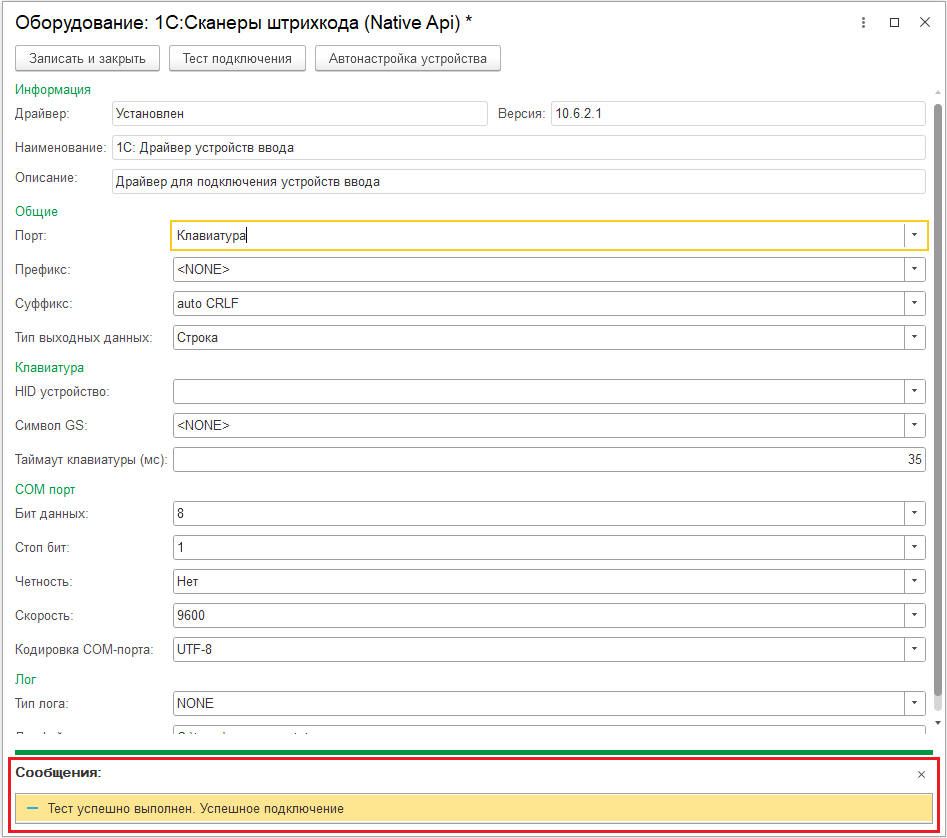Start Автонастройка устройства
The width and height of the screenshot is (947, 838).
pos(408,59)
